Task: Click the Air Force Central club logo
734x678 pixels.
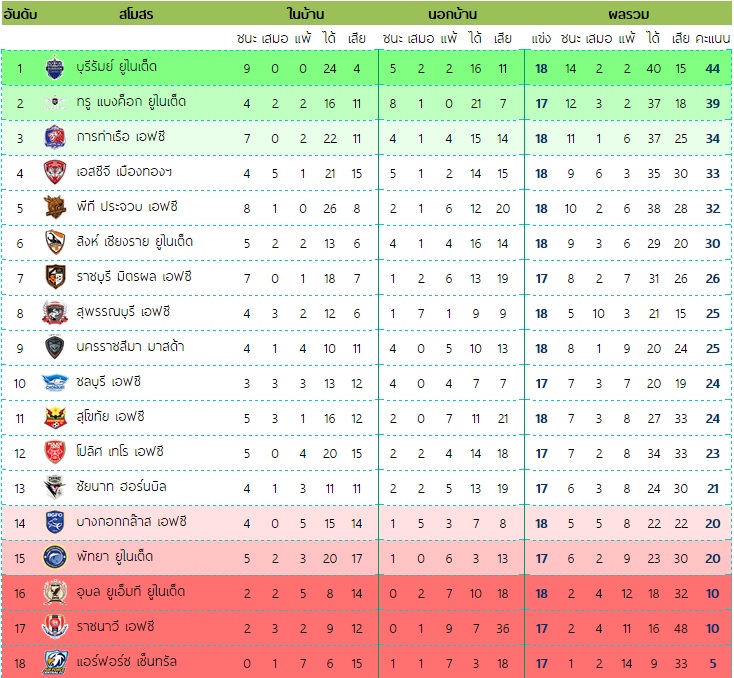Action: [55, 662]
